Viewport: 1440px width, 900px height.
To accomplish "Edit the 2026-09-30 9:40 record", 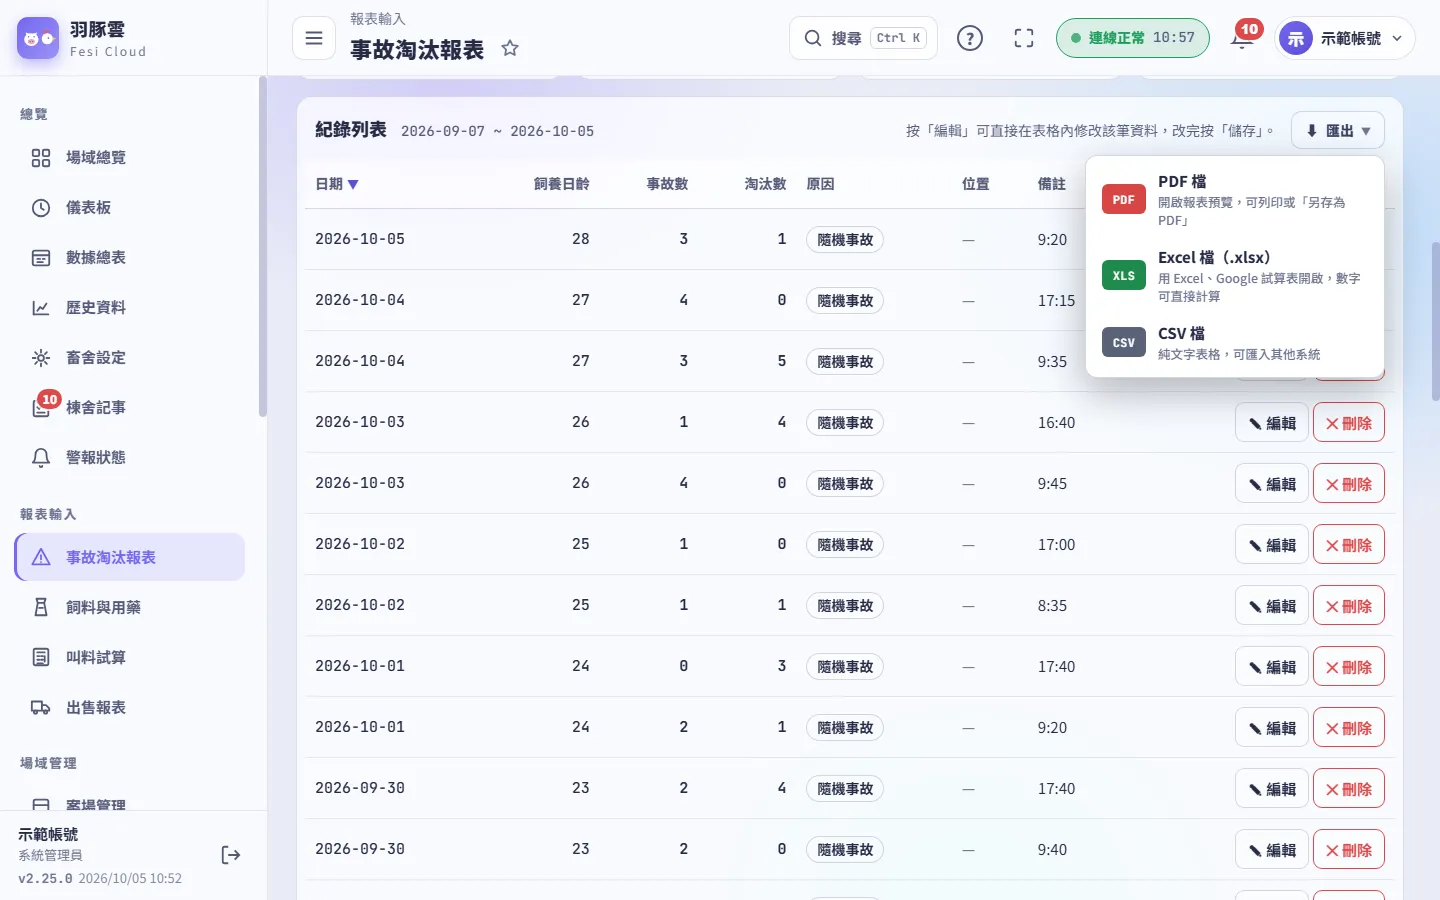I will 1272,850.
